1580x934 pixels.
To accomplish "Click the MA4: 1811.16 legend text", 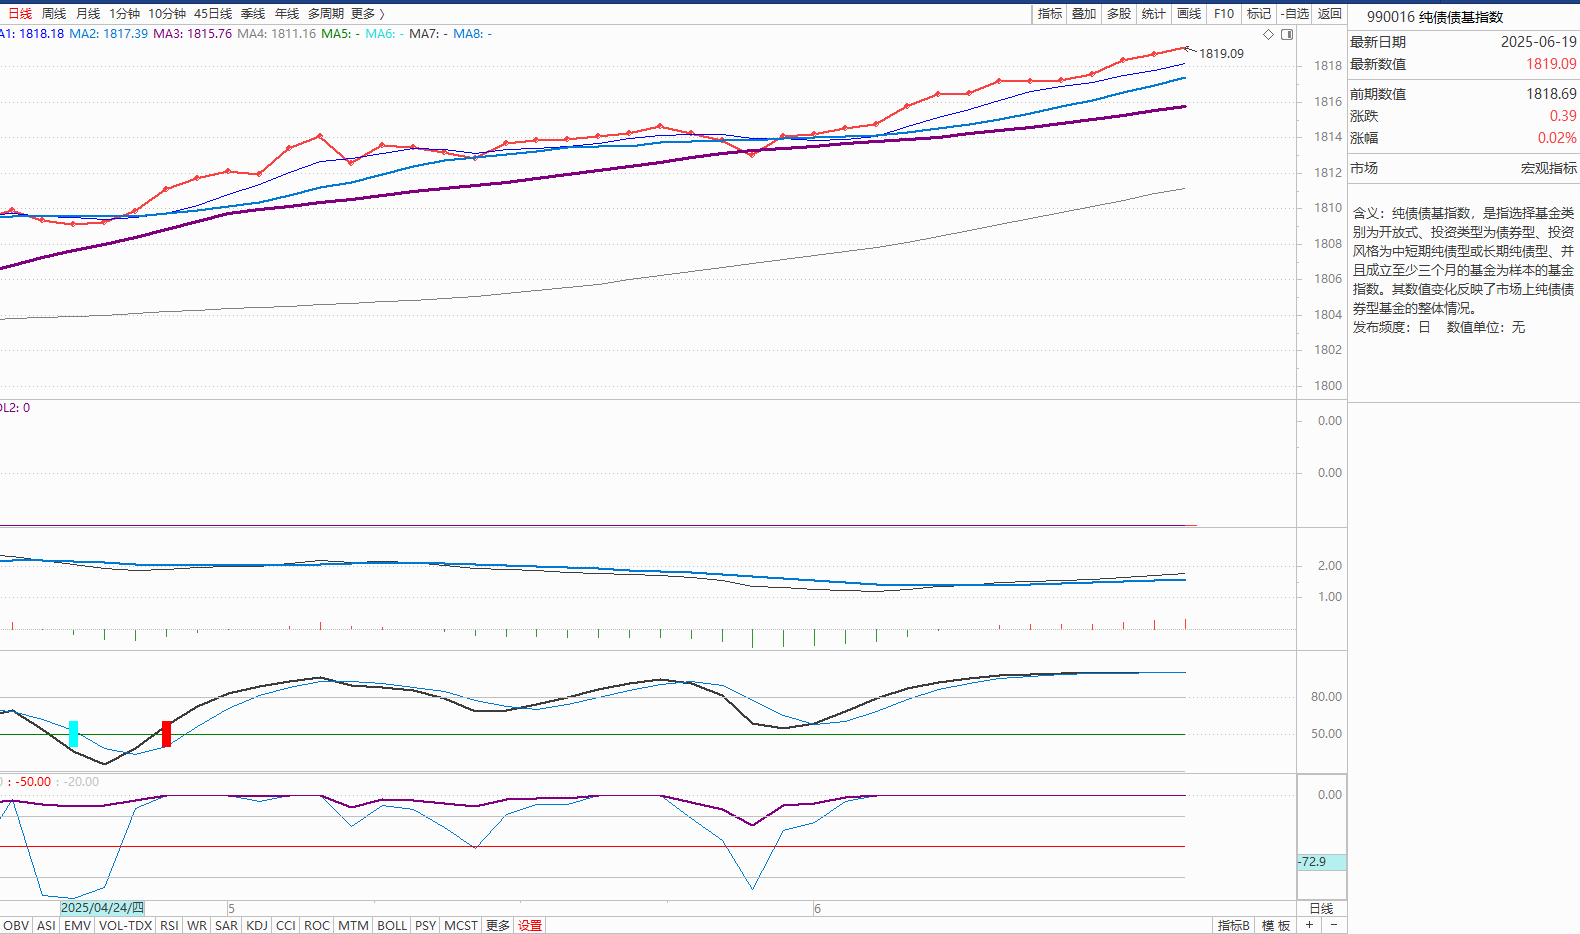I will coord(276,34).
